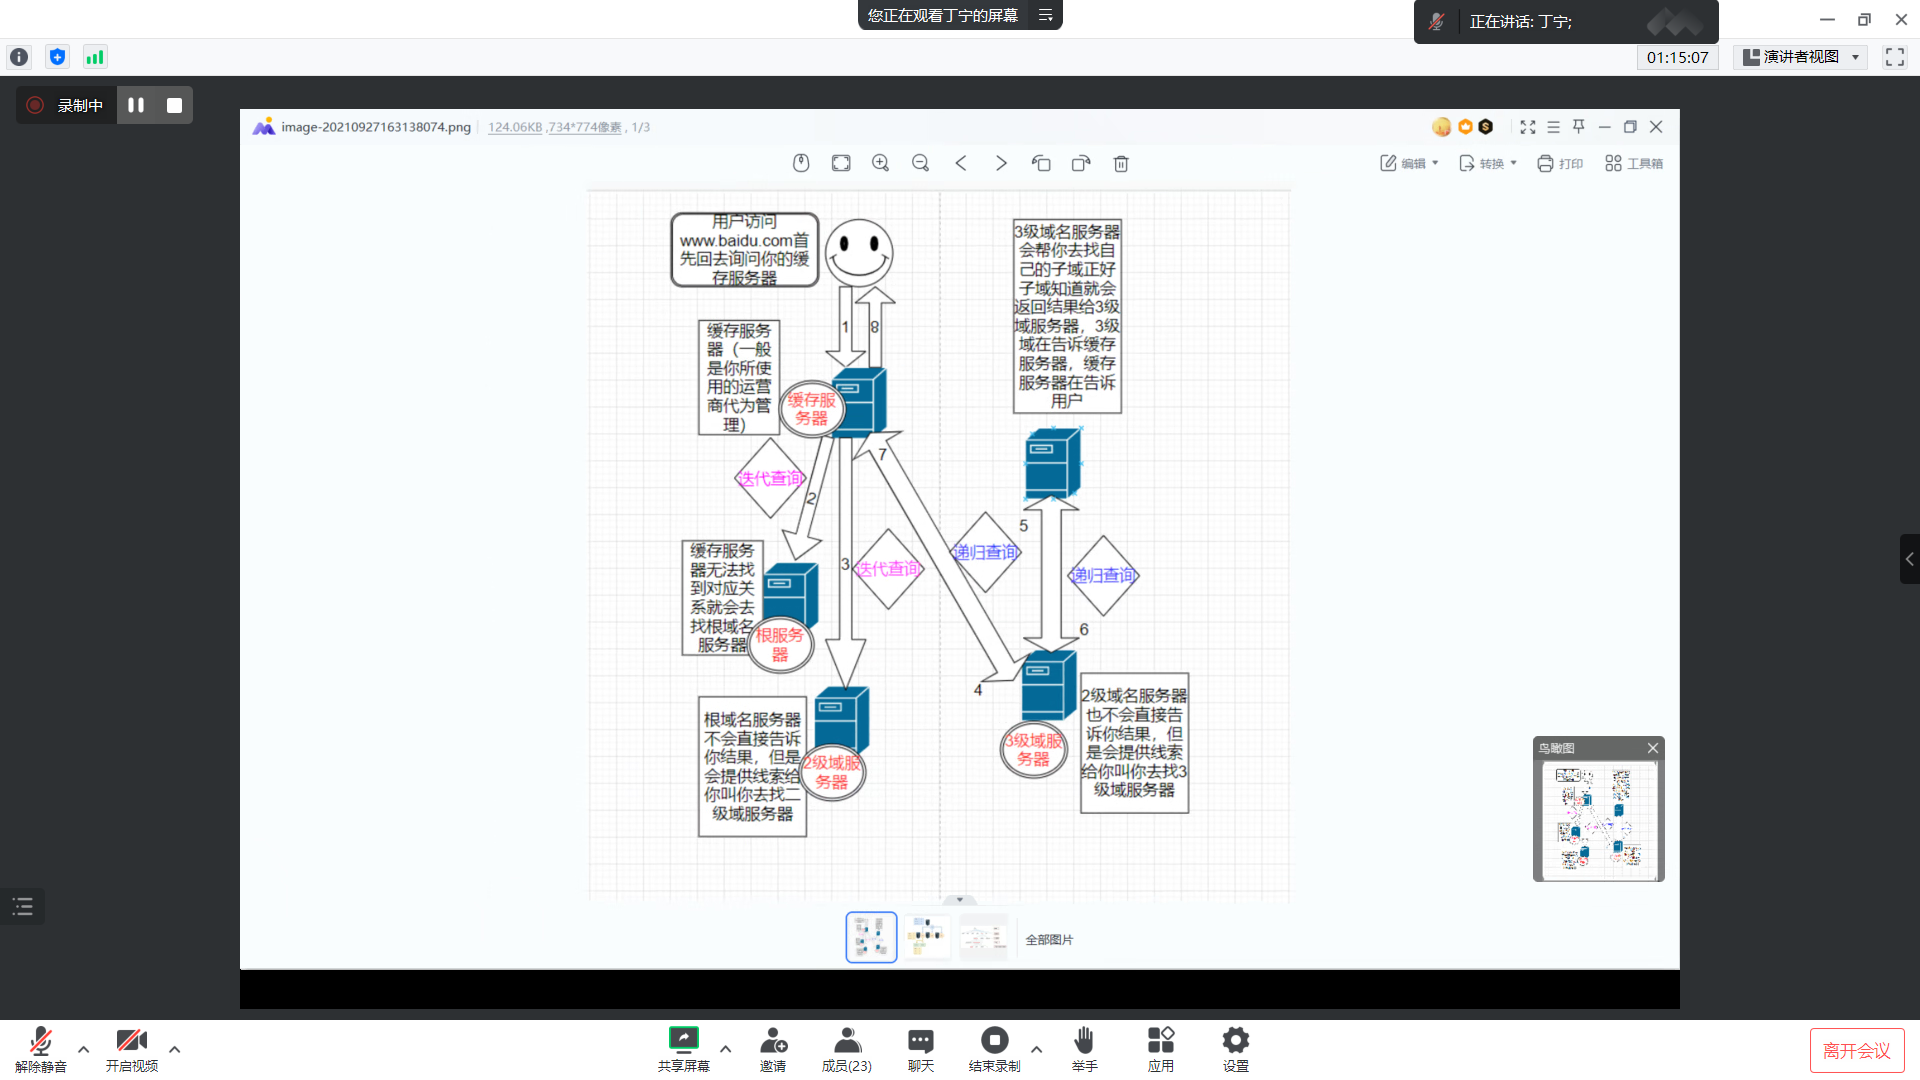Zoom in on the image
The height and width of the screenshot is (1080, 1920).
tap(880, 163)
